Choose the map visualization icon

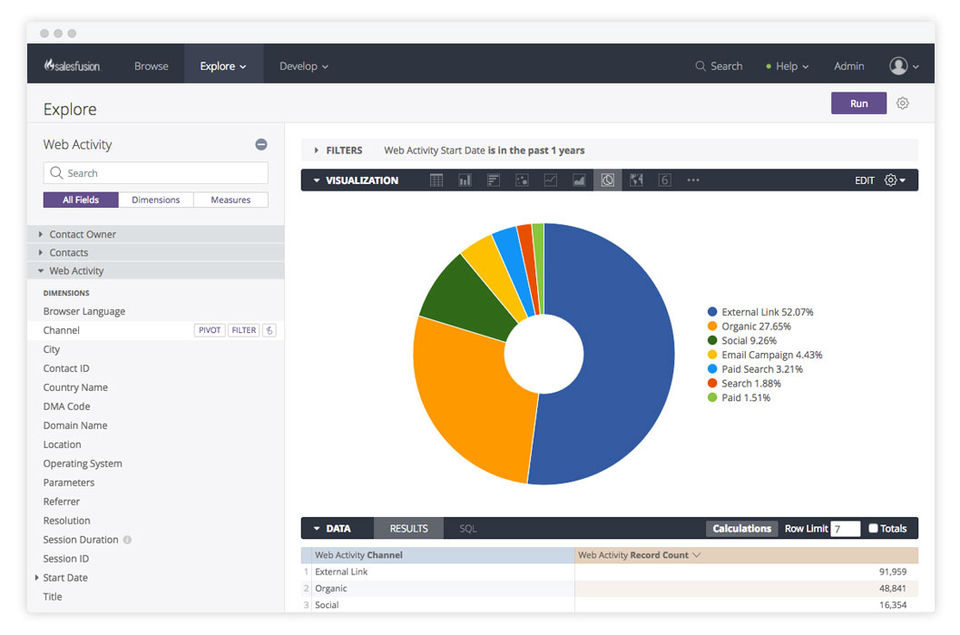coord(636,180)
